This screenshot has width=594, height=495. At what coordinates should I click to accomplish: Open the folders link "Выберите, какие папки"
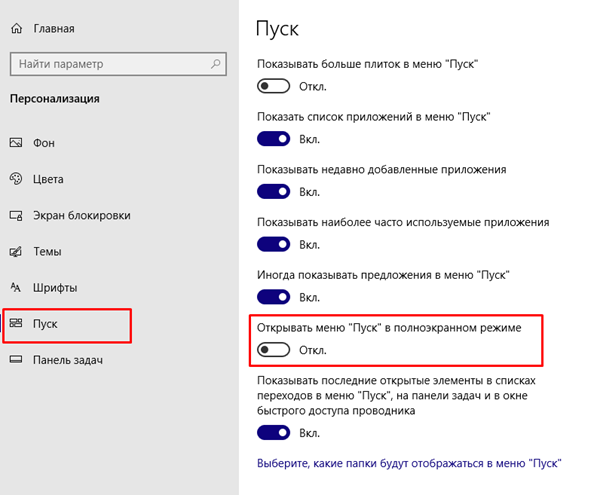coord(409,463)
